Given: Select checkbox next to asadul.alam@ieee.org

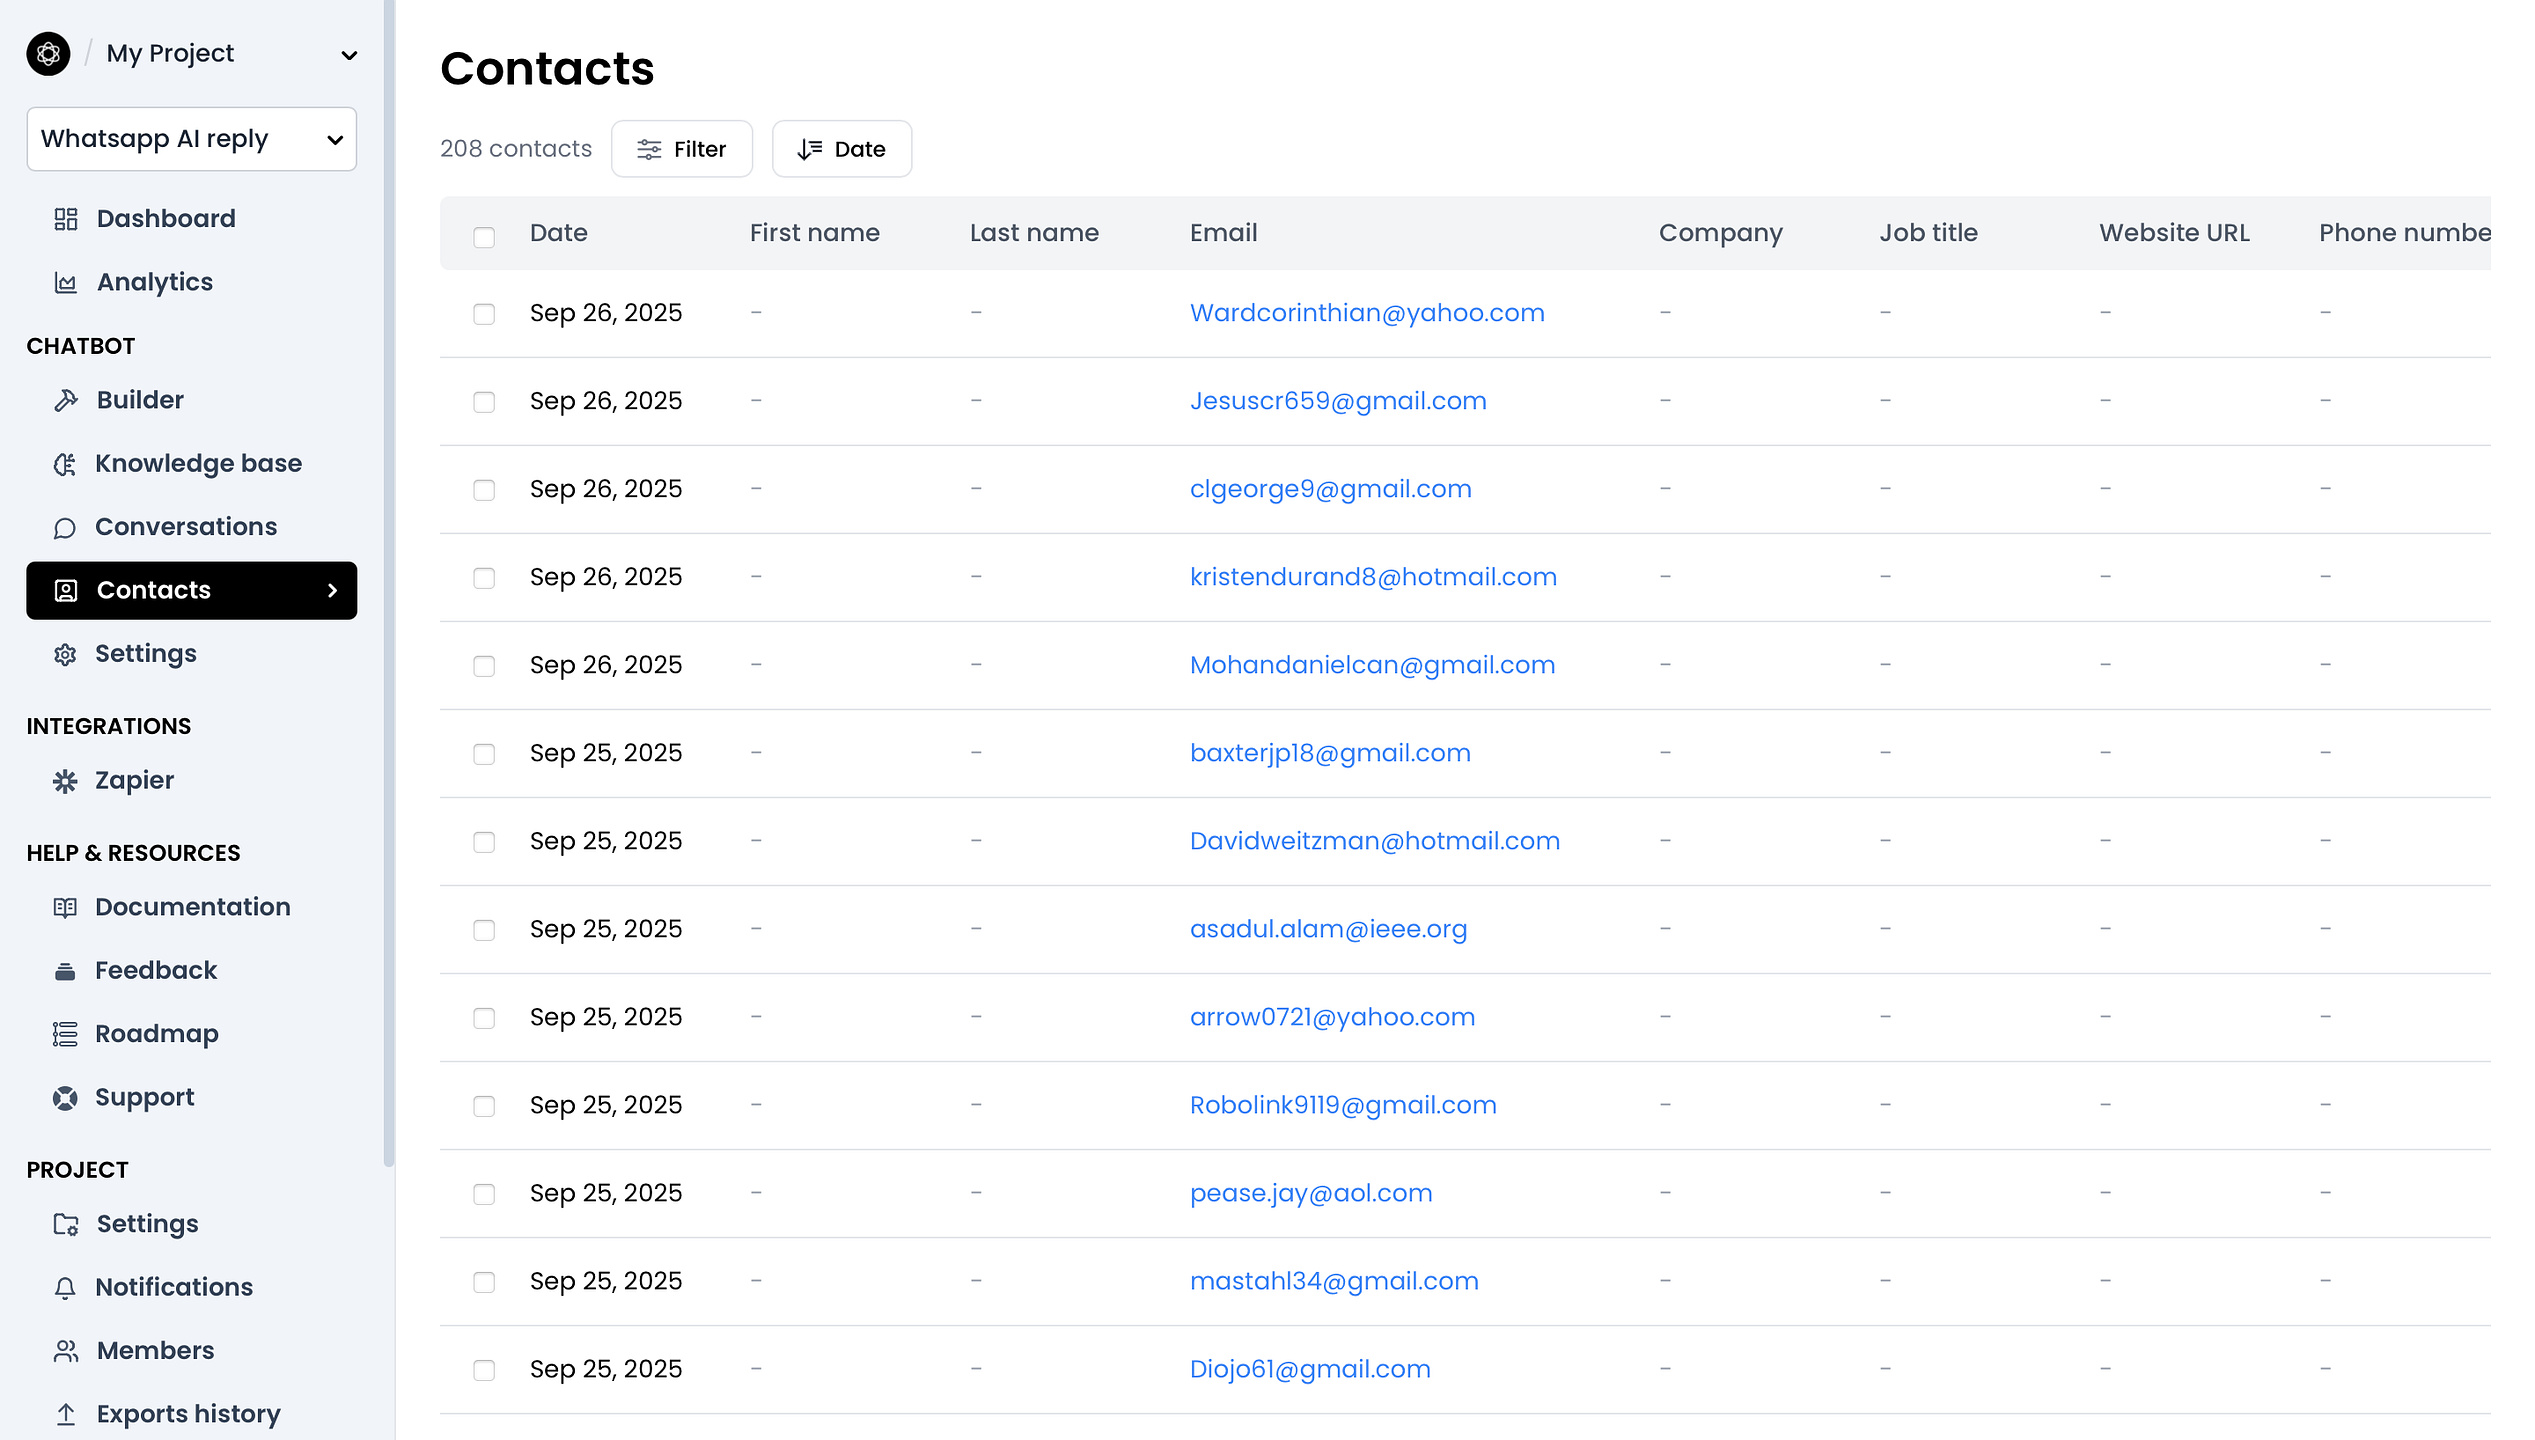Looking at the screenshot, I should coord(484,930).
